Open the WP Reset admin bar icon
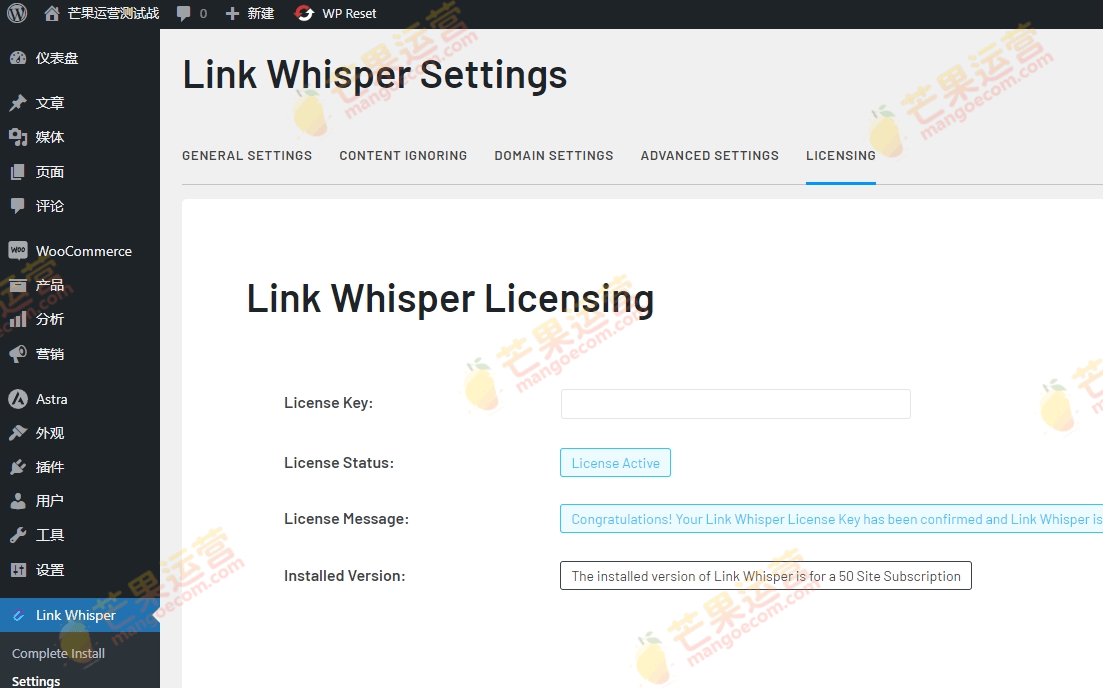 [x=303, y=13]
